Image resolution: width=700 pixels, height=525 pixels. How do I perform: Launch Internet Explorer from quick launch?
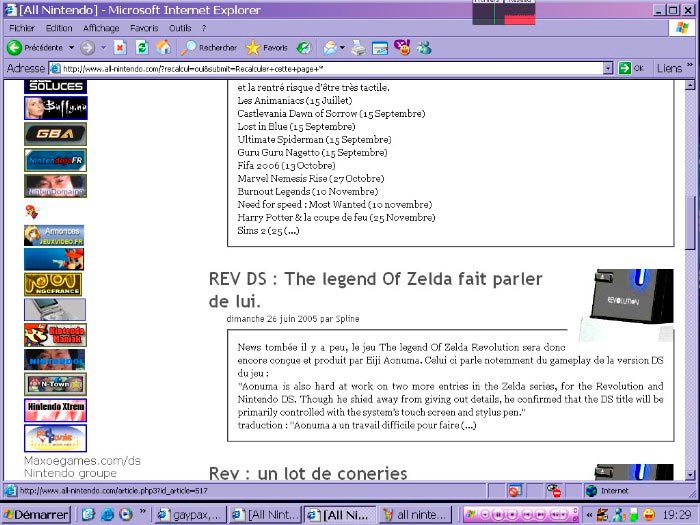click(x=107, y=515)
